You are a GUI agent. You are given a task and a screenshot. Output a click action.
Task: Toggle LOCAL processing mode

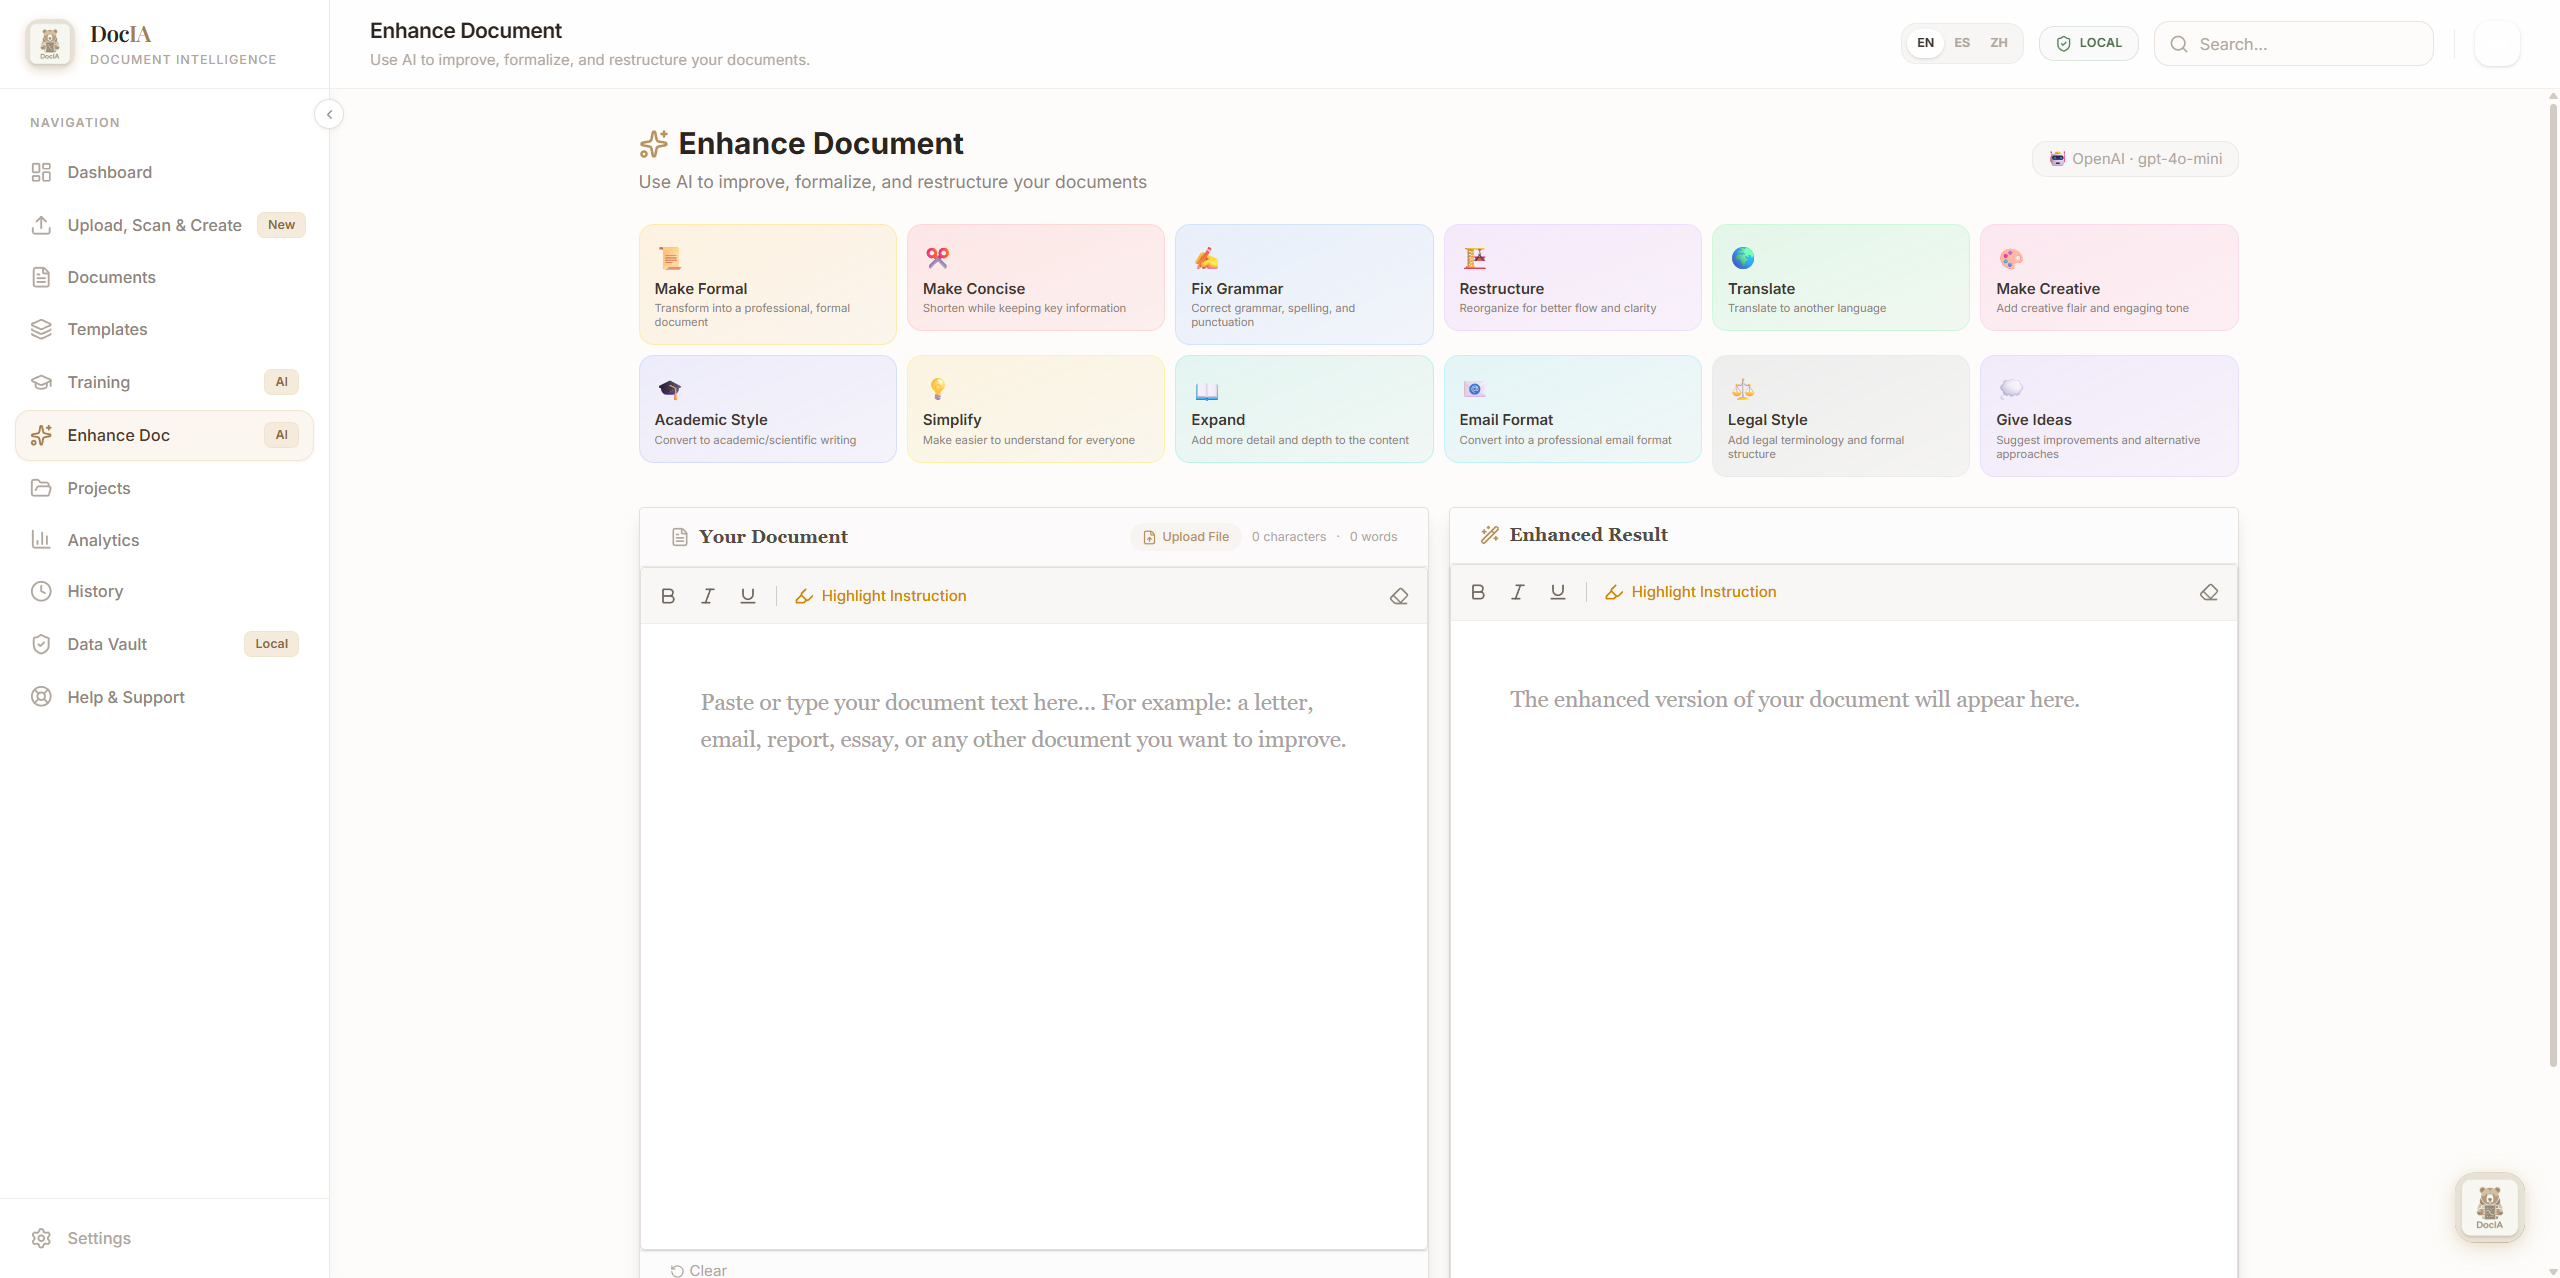[x=2089, y=42]
